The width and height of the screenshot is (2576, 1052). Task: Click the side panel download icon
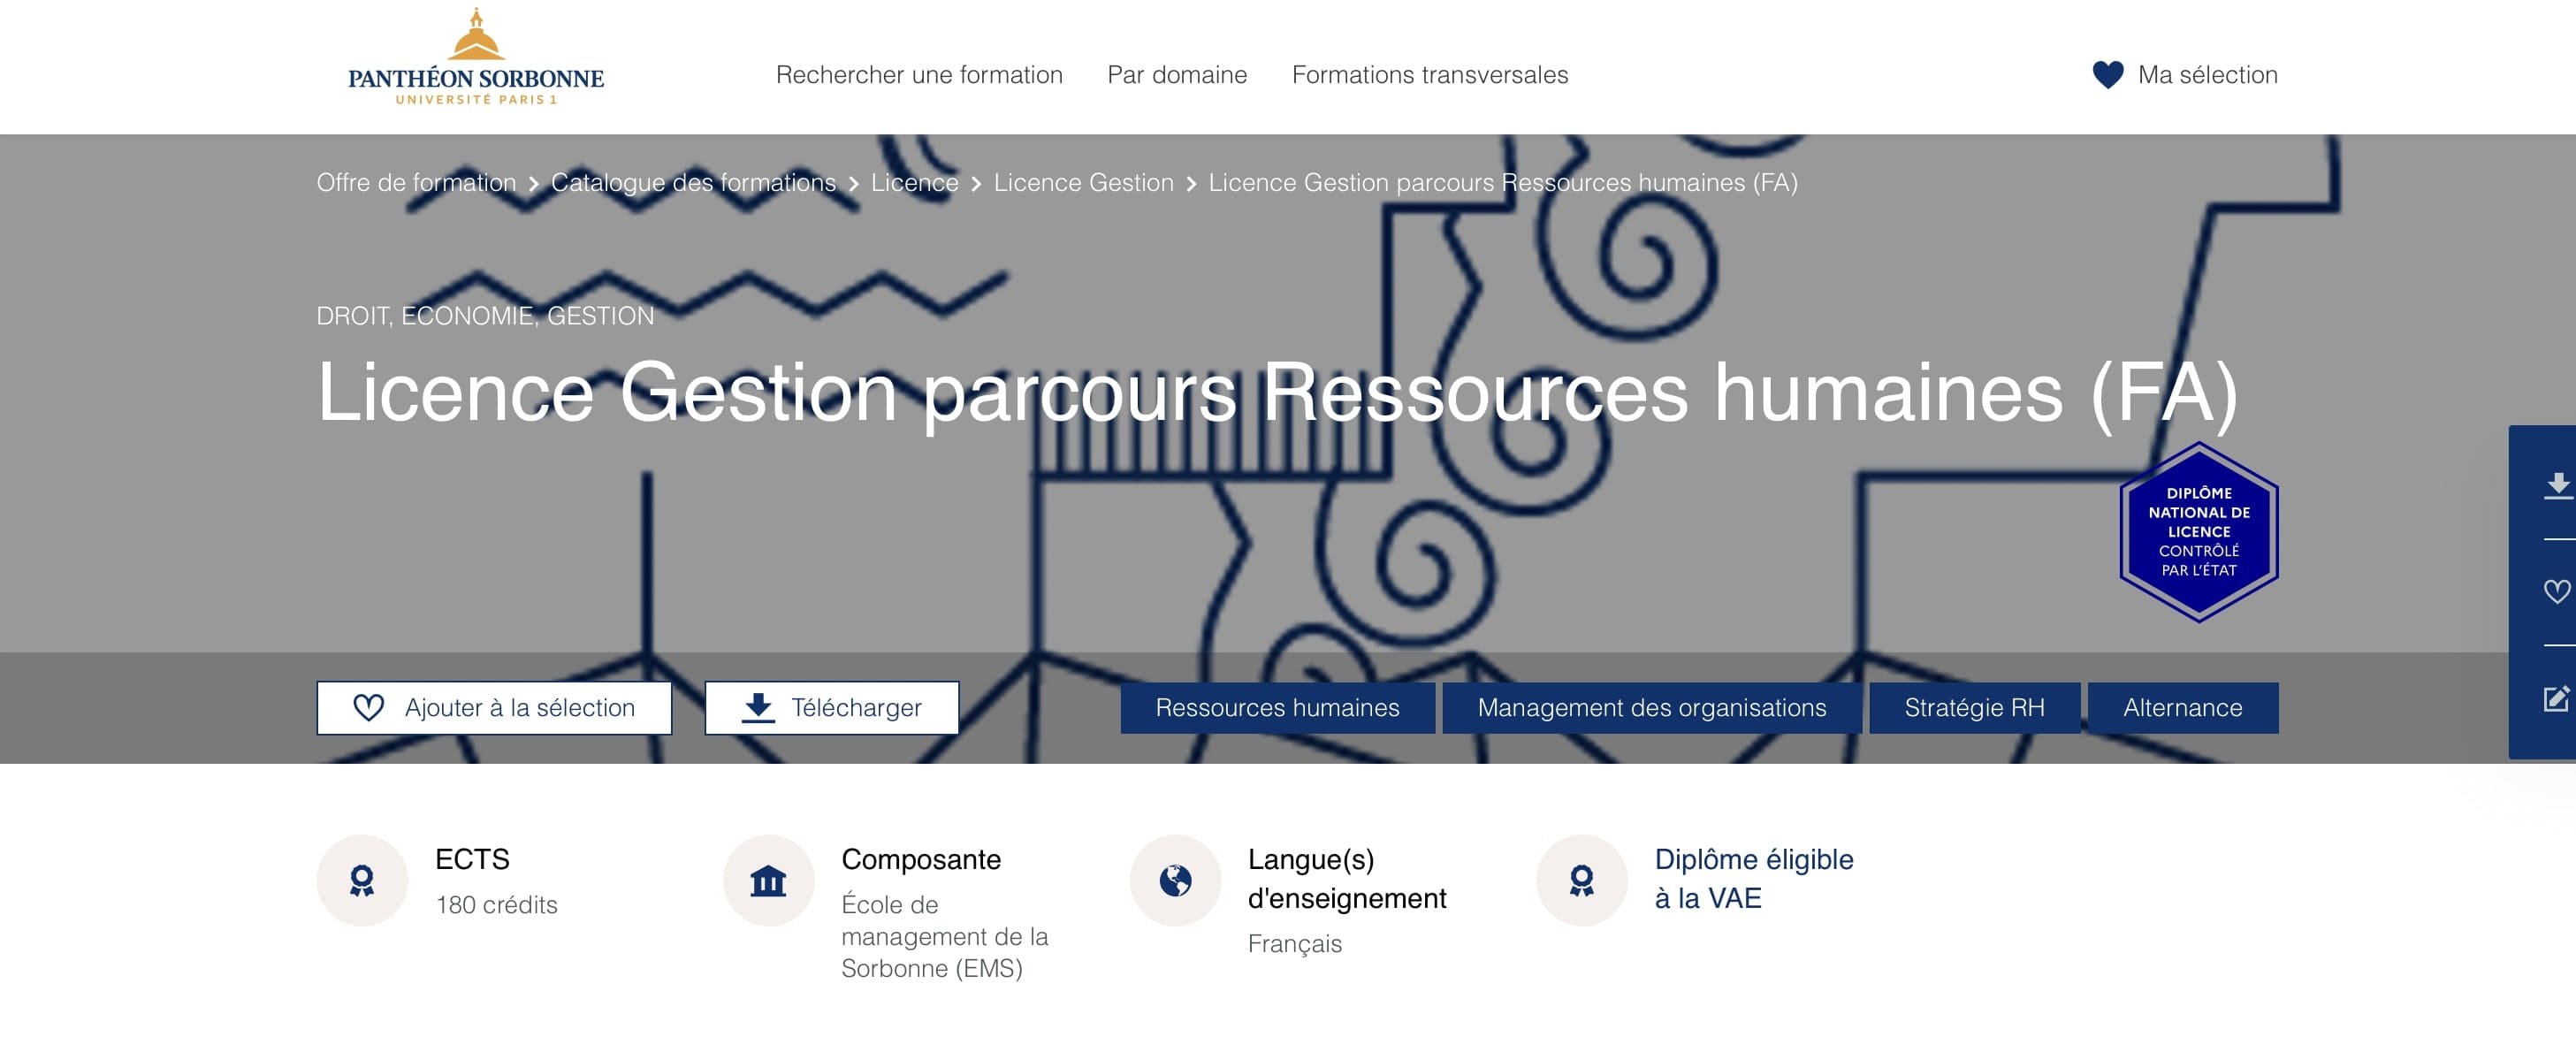[x=2557, y=485]
